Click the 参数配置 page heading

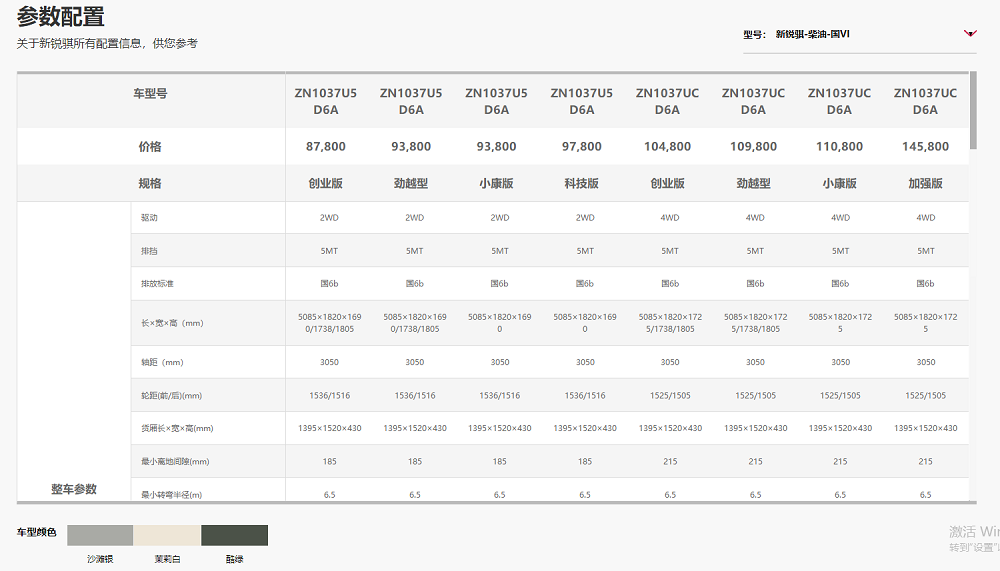(61, 17)
